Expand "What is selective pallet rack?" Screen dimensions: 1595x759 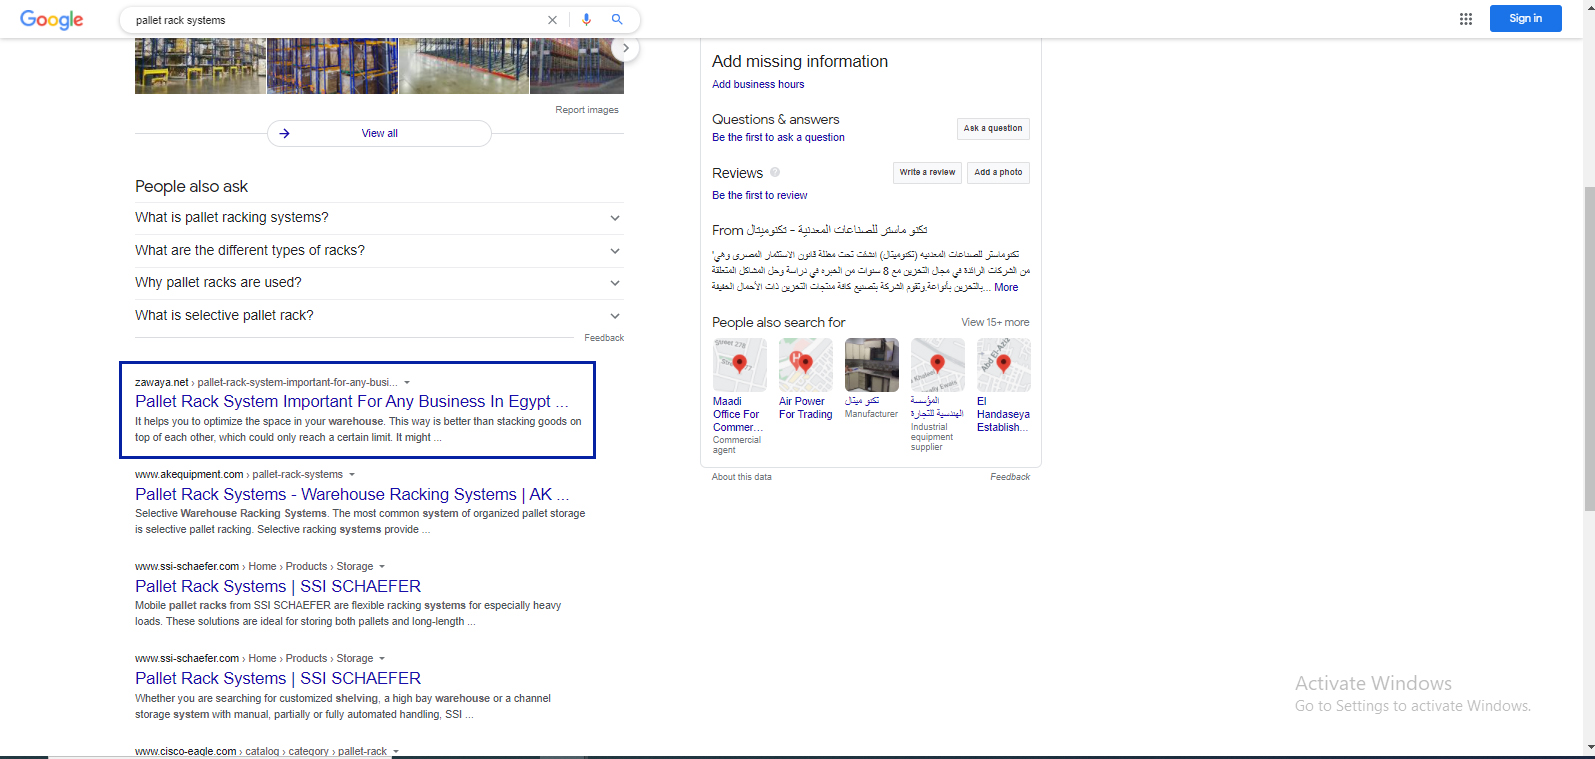pyautogui.click(x=379, y=316)
